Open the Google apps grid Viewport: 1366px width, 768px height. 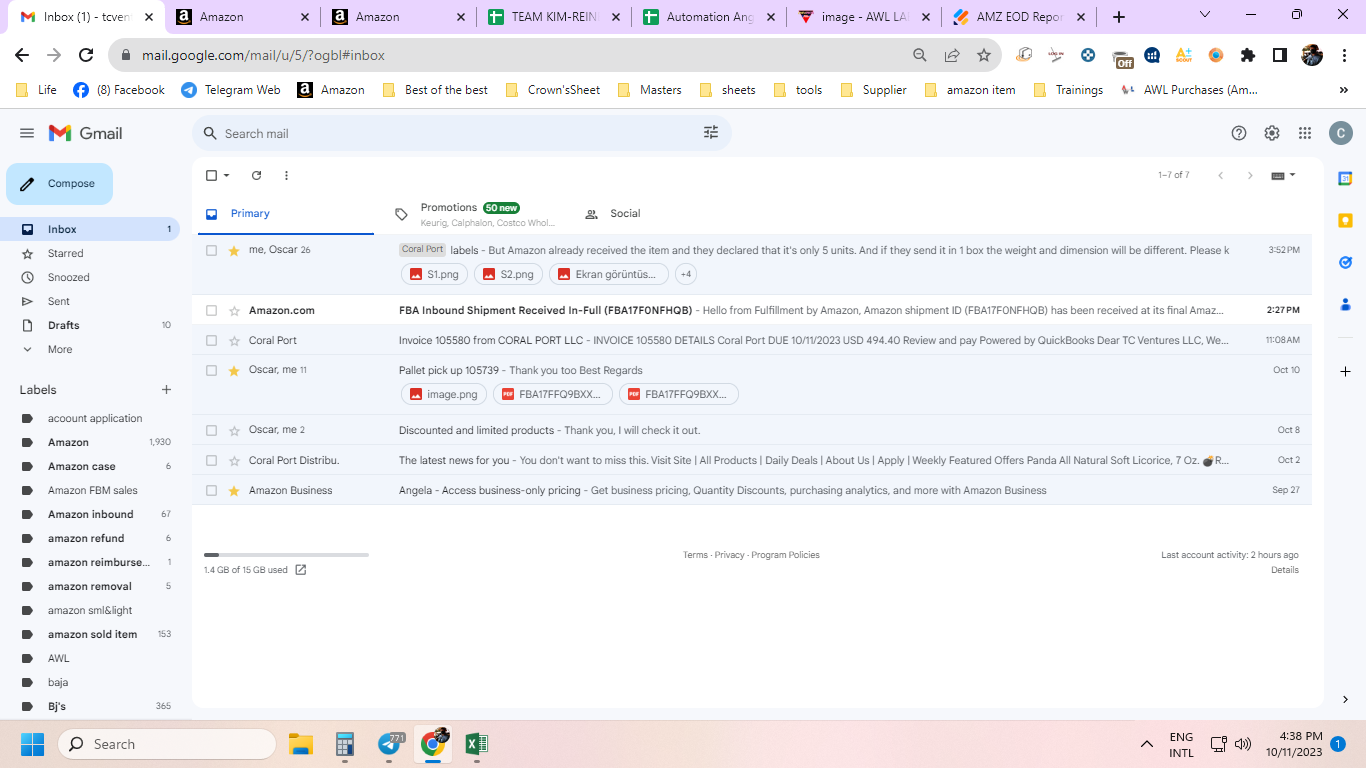pos(1305,133)
